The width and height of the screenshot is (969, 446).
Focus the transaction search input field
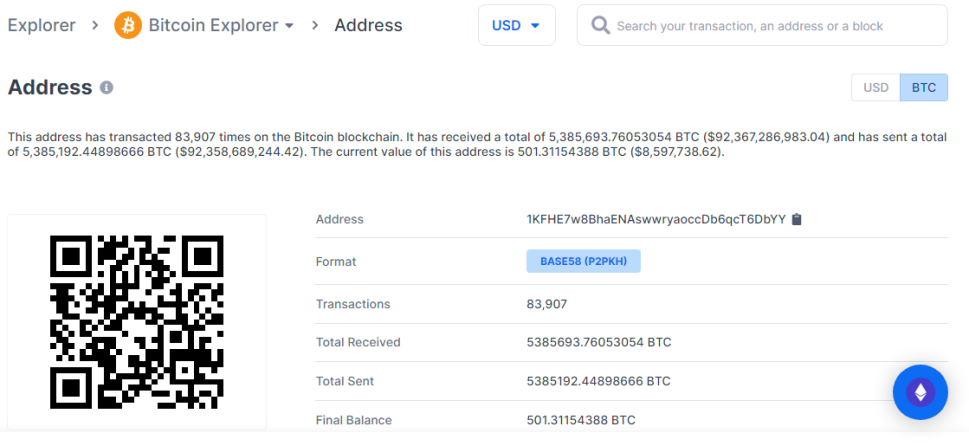coord(762,25)
